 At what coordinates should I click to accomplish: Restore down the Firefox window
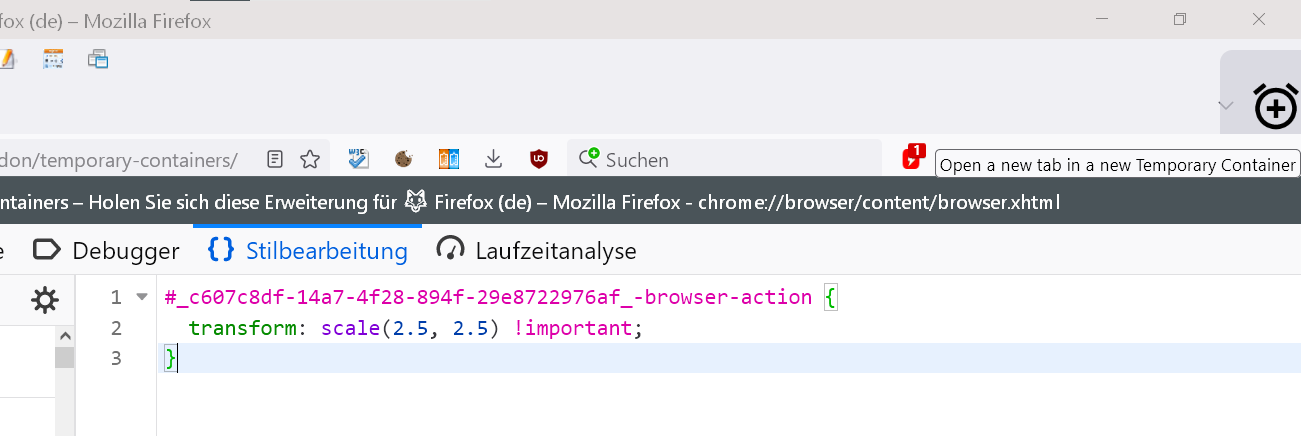(x=1180, y=19)
